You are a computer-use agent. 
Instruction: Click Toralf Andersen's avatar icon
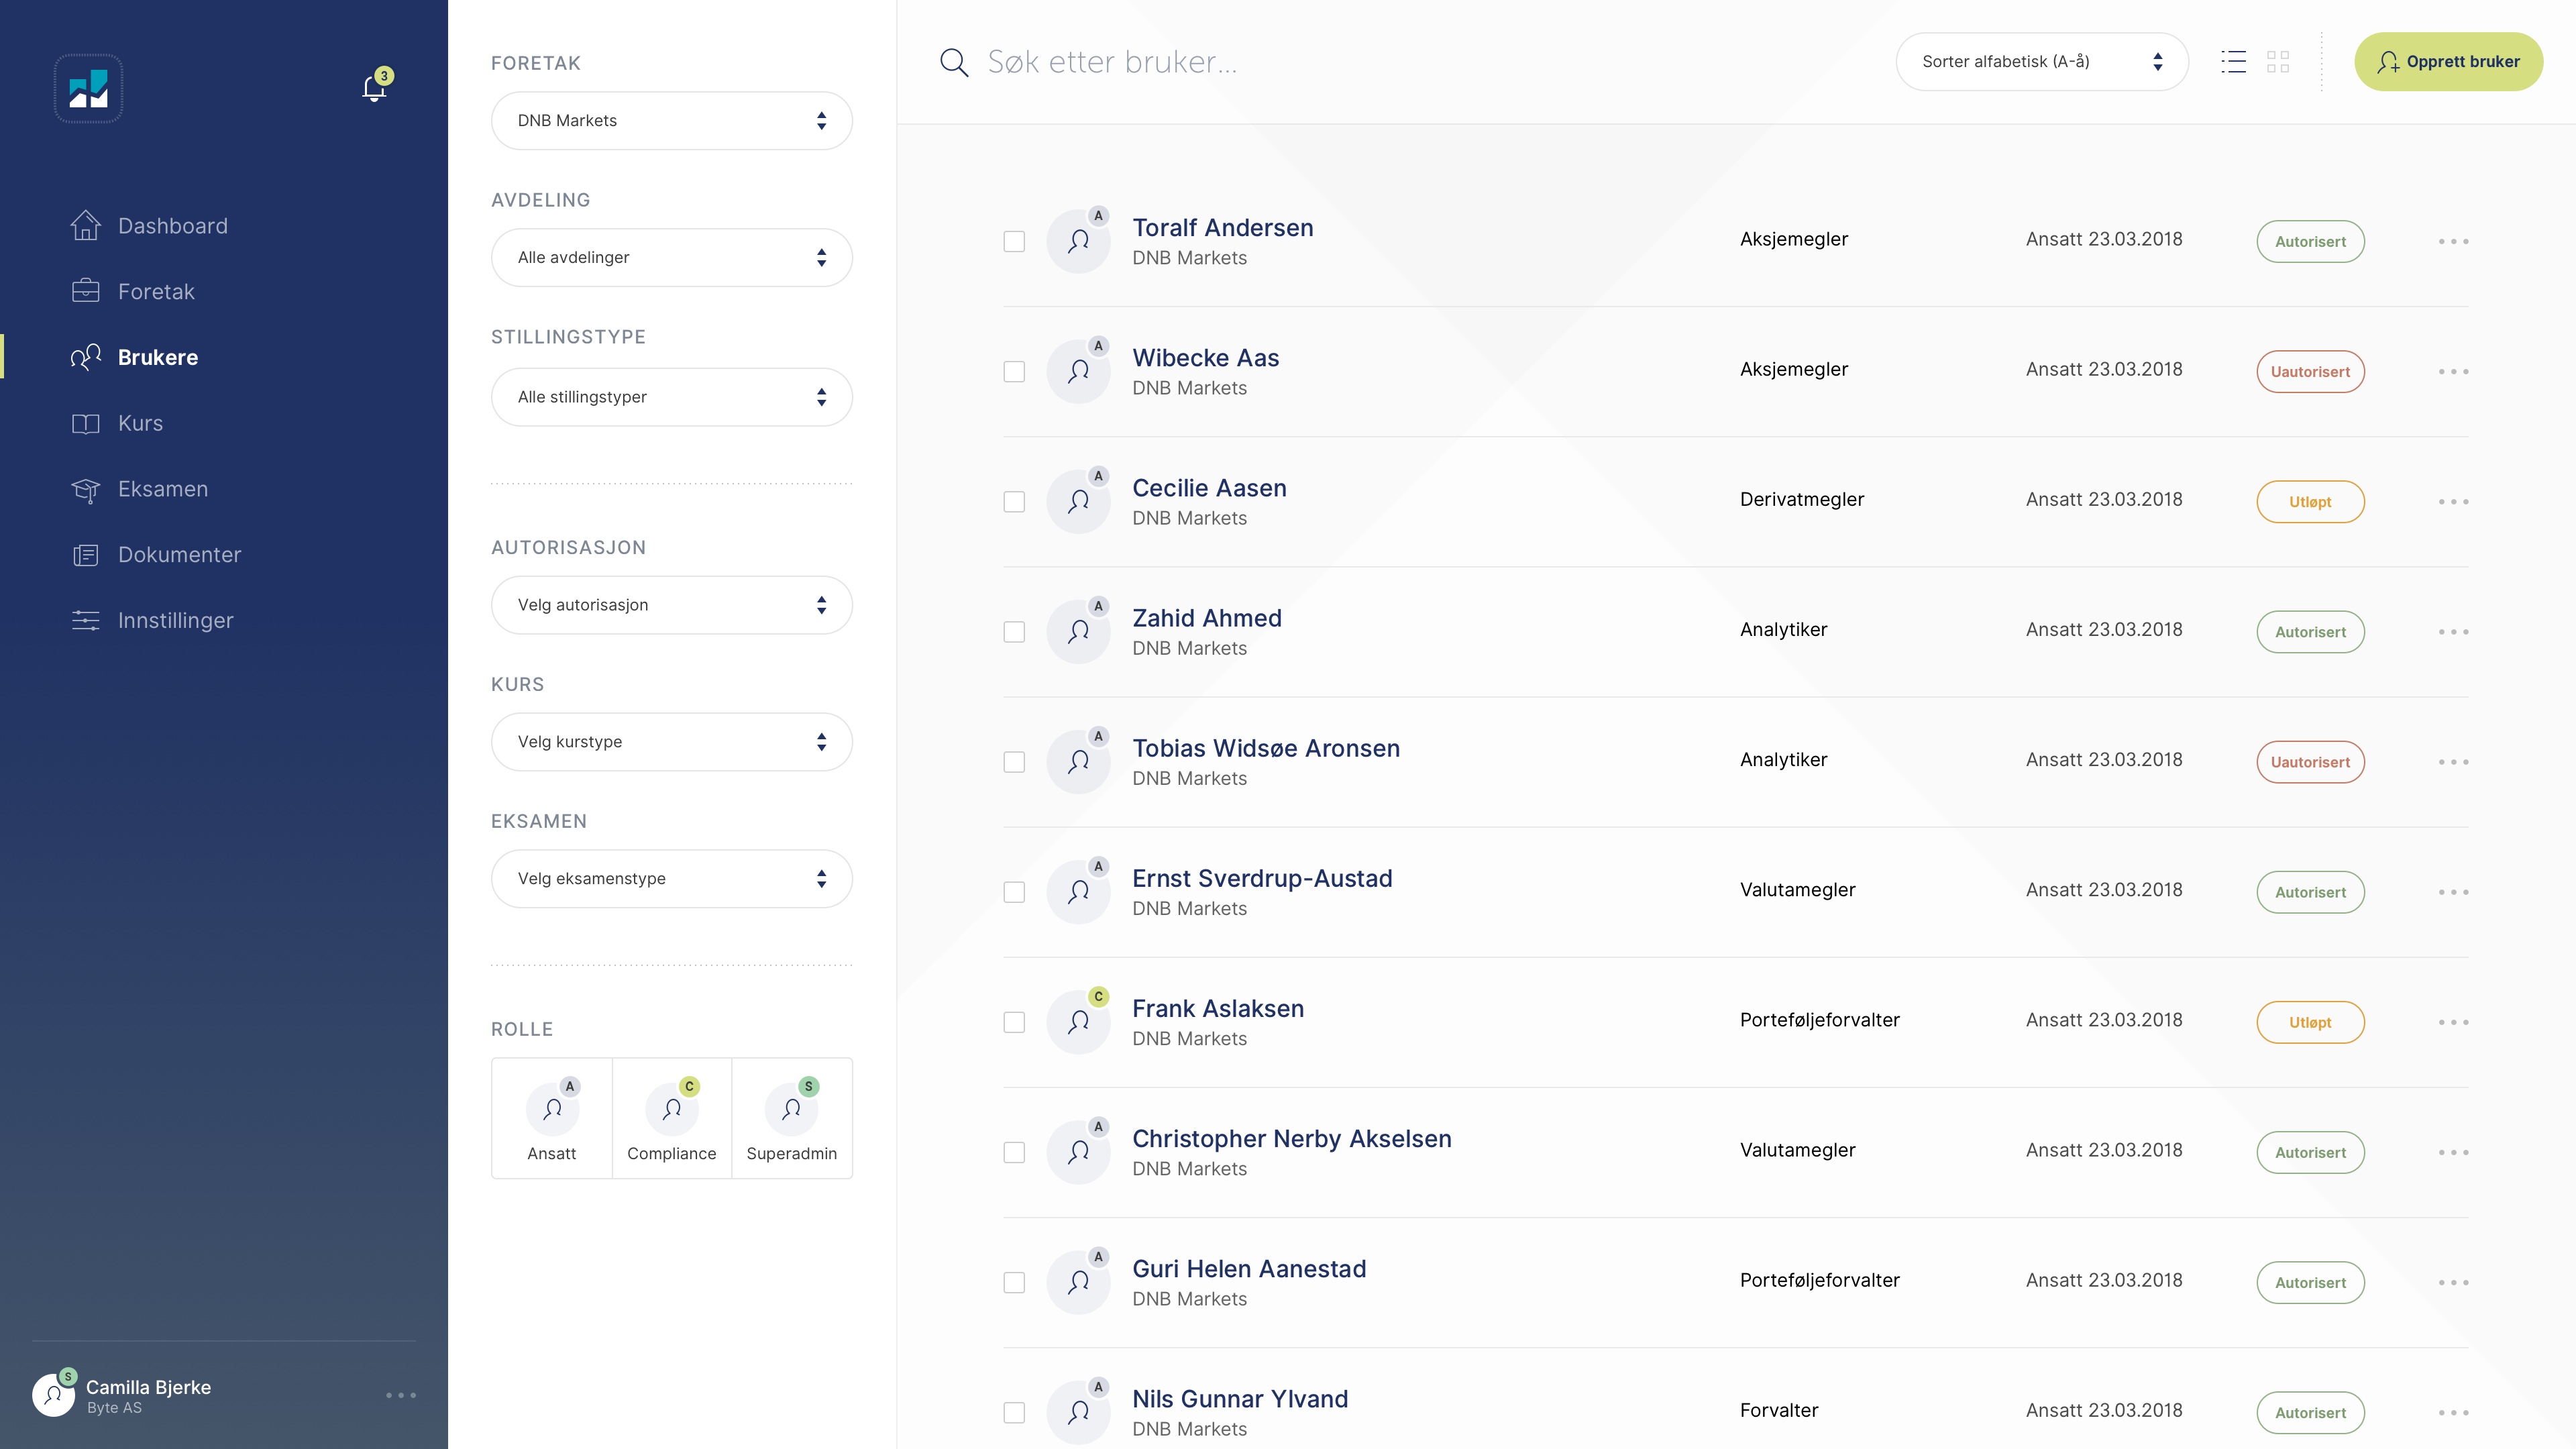(x=1078, y=241)
